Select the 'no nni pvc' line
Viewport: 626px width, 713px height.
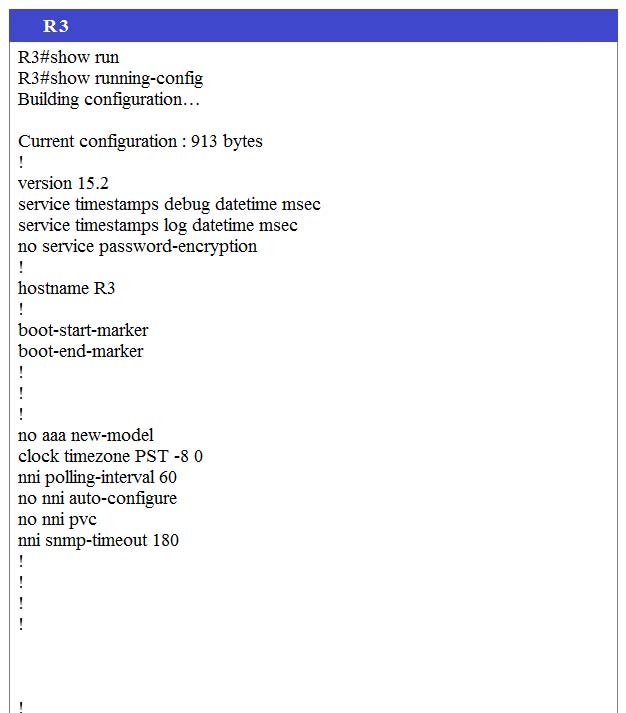pyautogui.click(x=57, y=519)
